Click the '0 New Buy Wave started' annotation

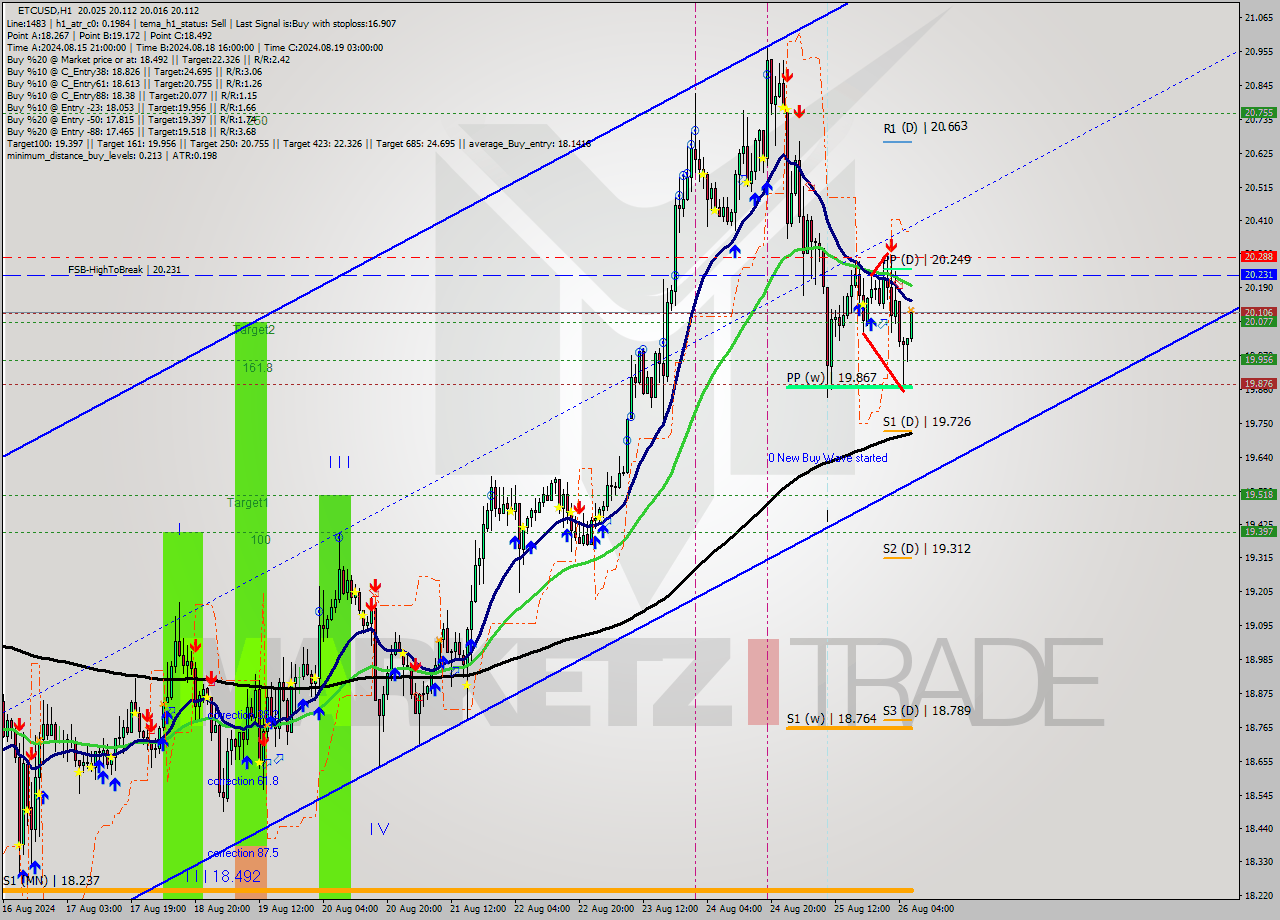click(827, 458)
